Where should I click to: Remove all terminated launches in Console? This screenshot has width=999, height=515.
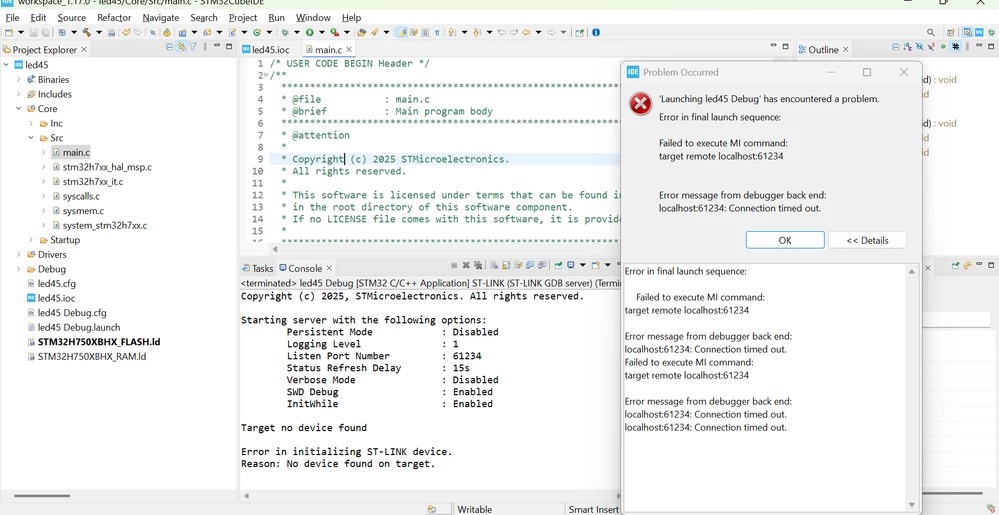[x=478, y=265]
